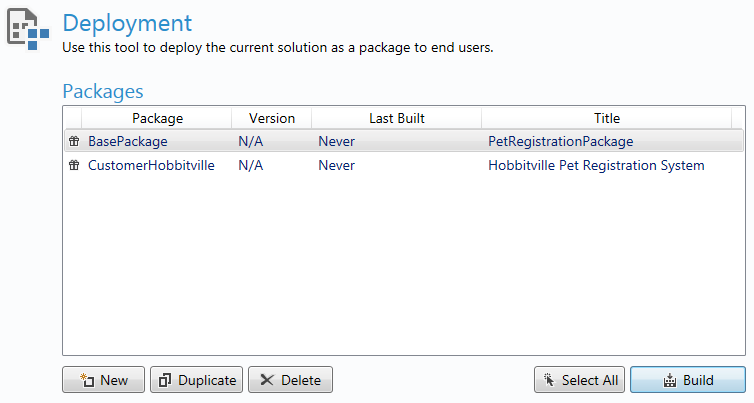Sort by the Package column header
The width and height of the screenshot is (754, 403).
point(157,118)
